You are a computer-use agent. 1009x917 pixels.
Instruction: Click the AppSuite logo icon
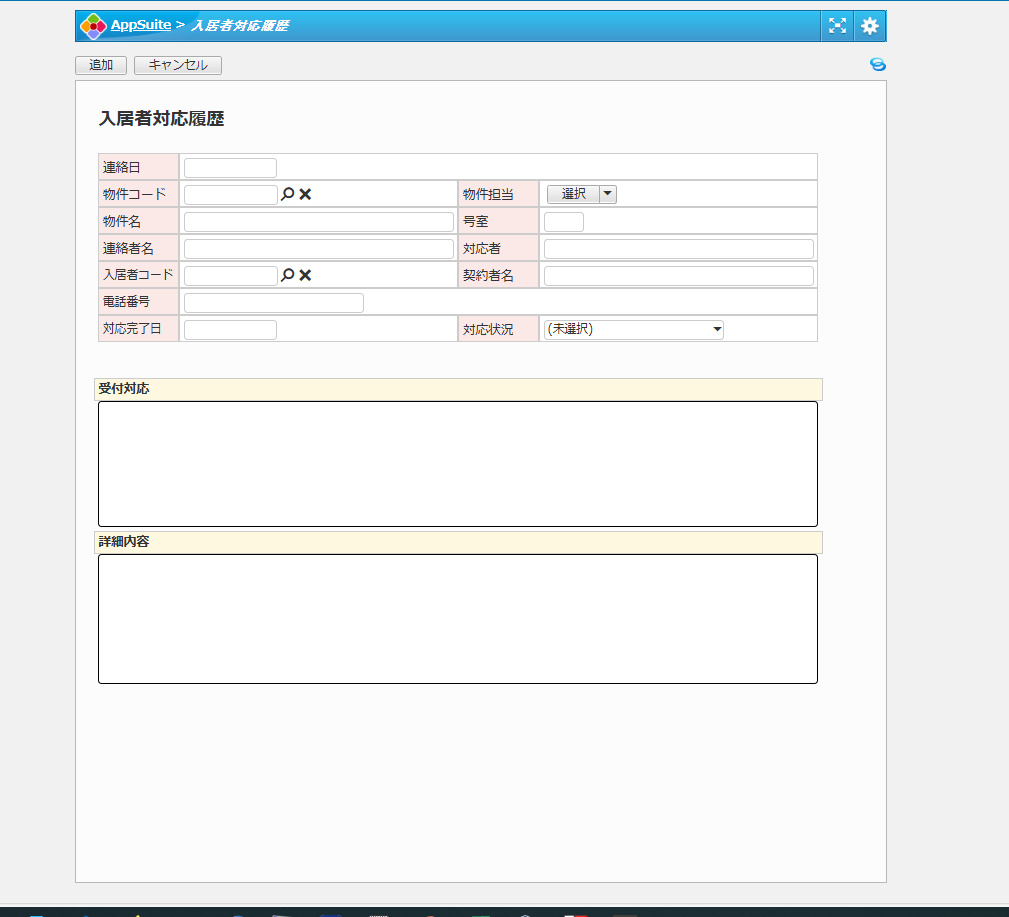coord(93,26)
